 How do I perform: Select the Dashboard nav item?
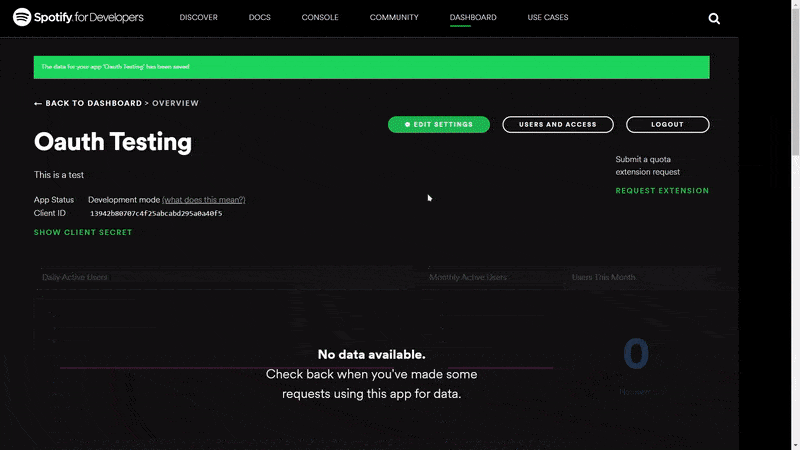pos(473,17)
